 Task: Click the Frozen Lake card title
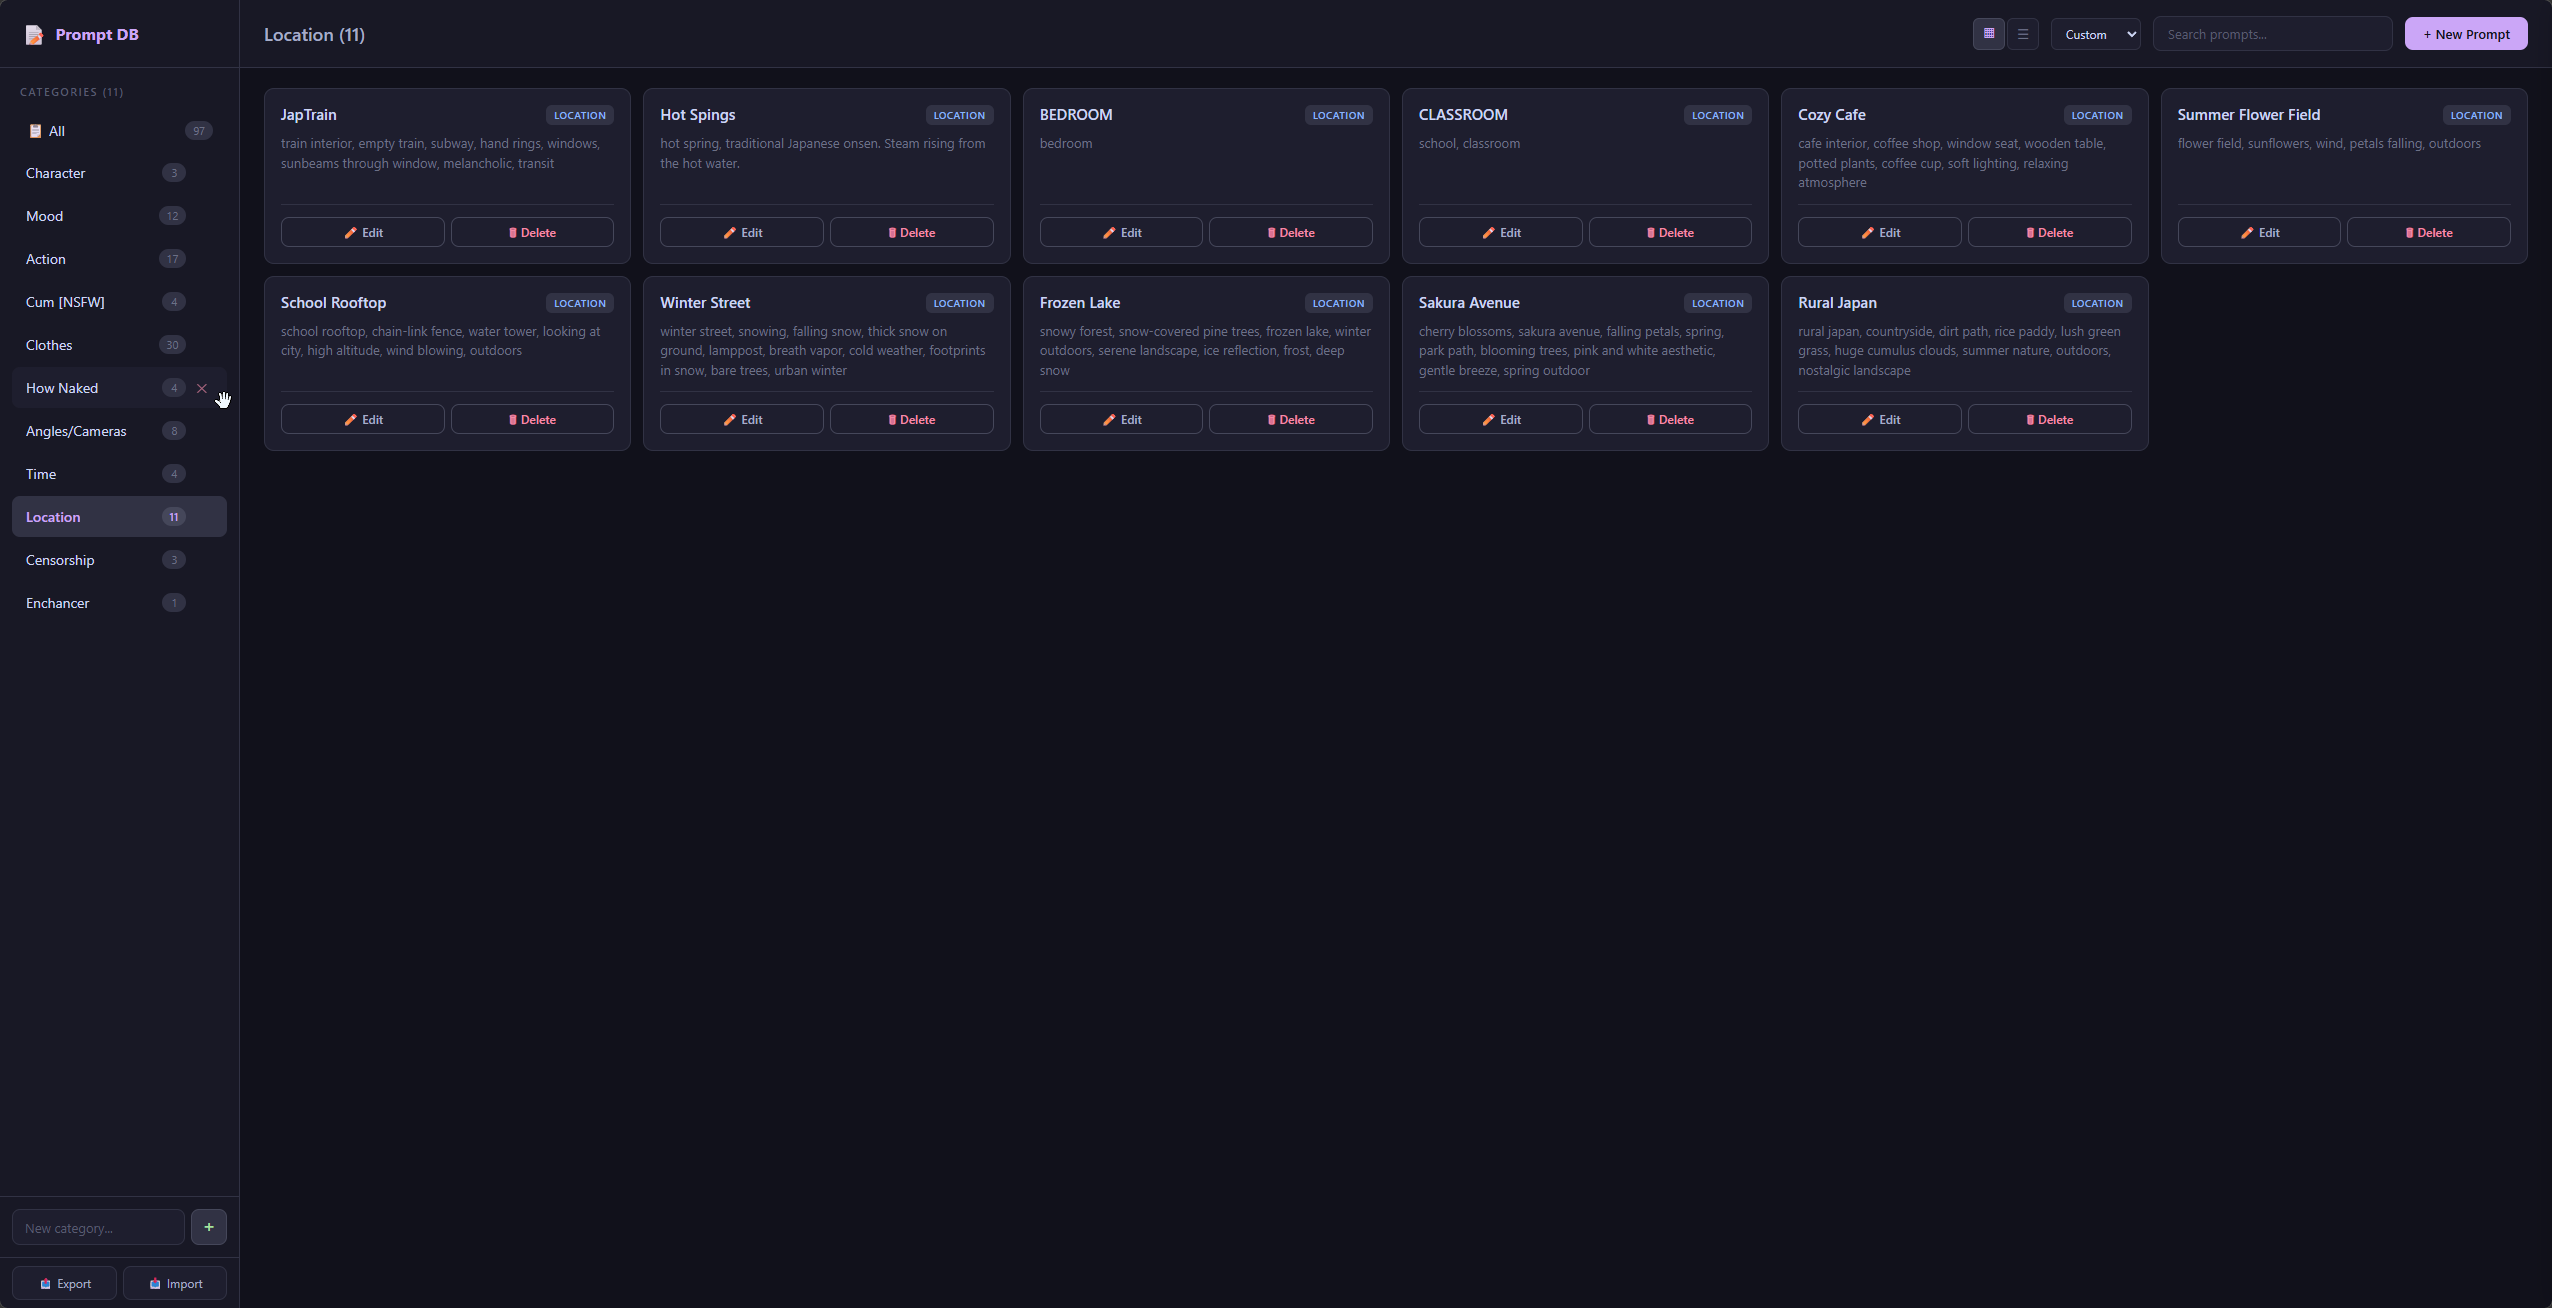click(x=1080, y=303)
